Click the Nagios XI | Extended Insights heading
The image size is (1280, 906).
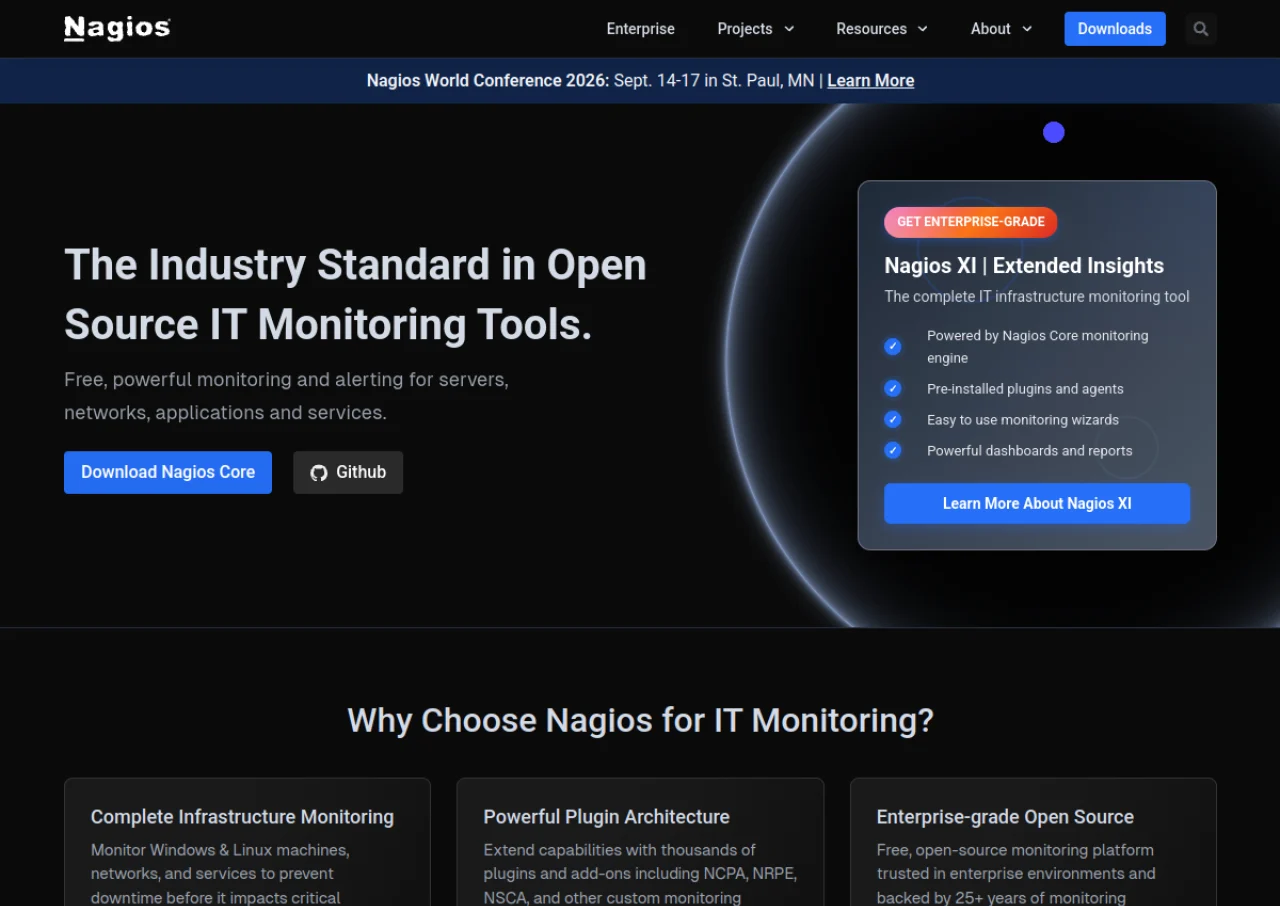[1024, 266]
